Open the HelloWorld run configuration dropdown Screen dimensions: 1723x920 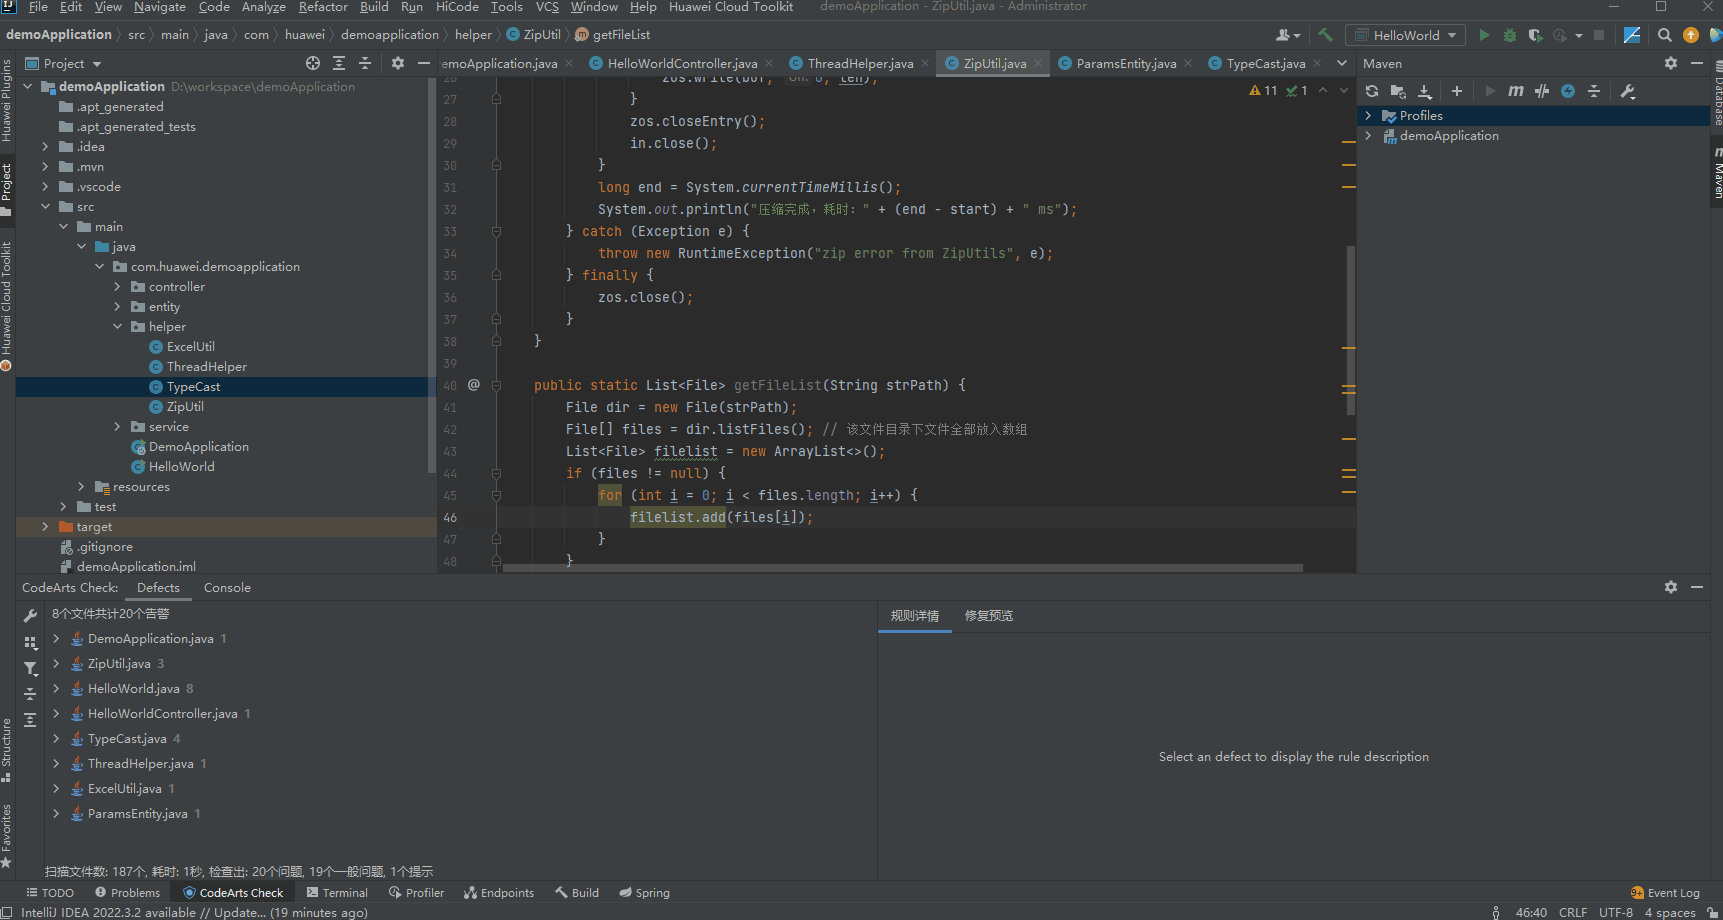coord(1406,35)
